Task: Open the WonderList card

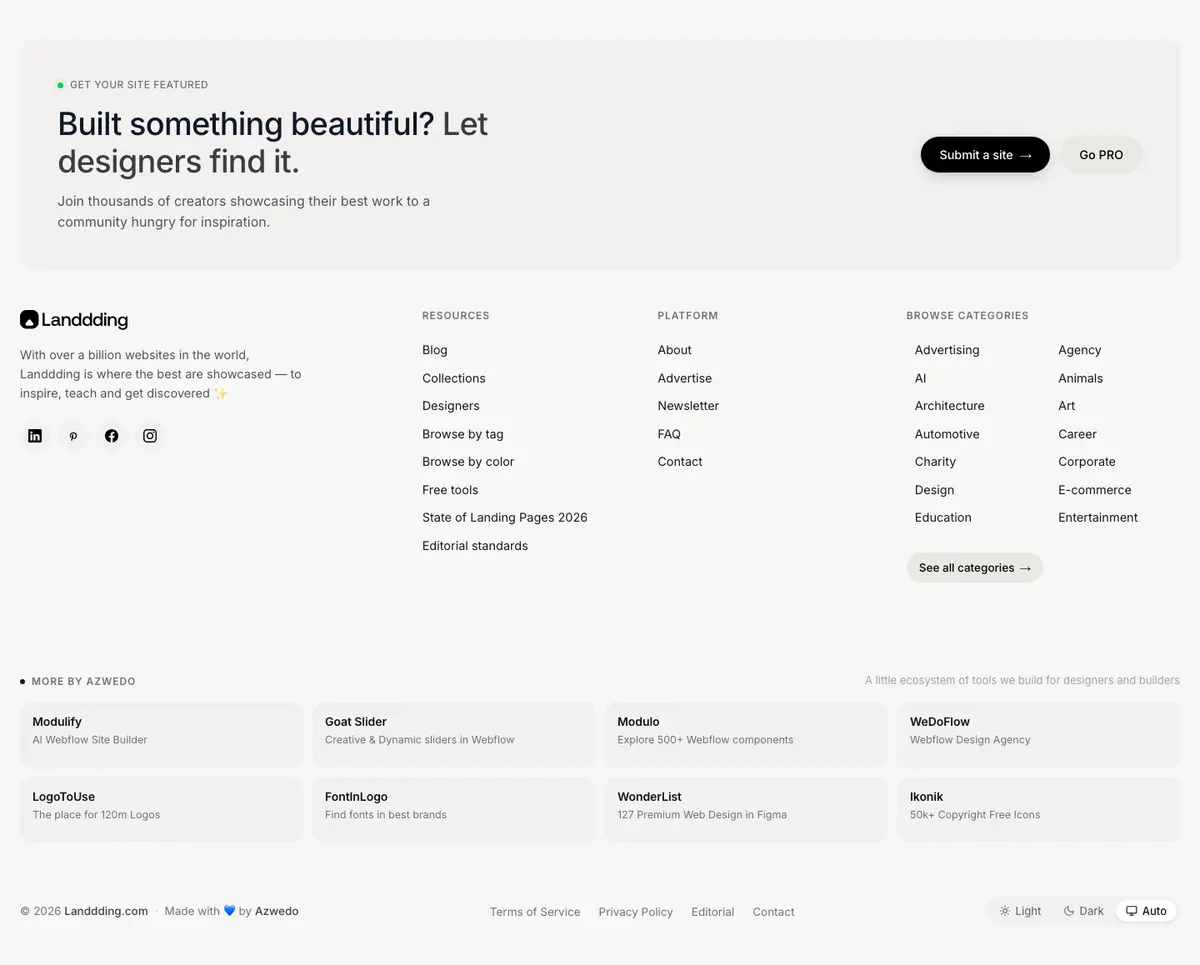Action: click(x=746, y=808)
